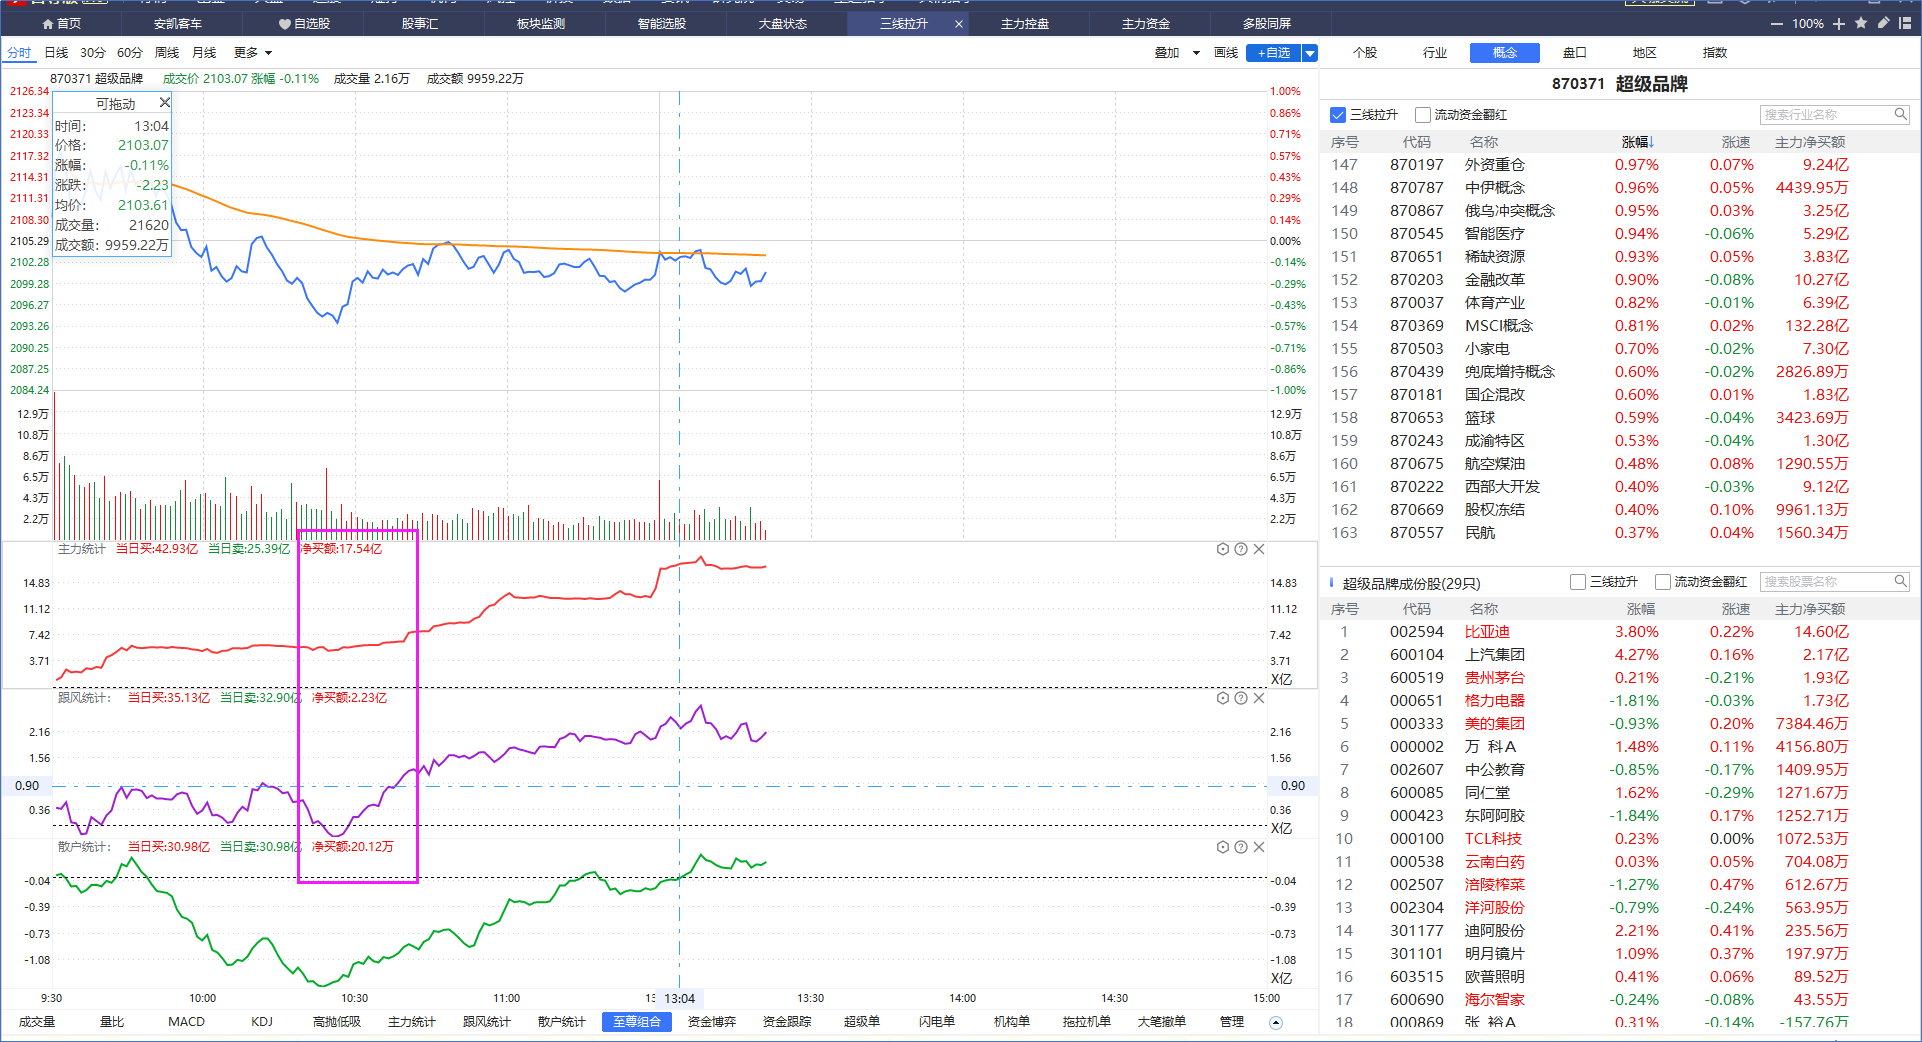Select the 指数 category tab
Viewport: 1922px width, 1042px height.
[1715, 53]
